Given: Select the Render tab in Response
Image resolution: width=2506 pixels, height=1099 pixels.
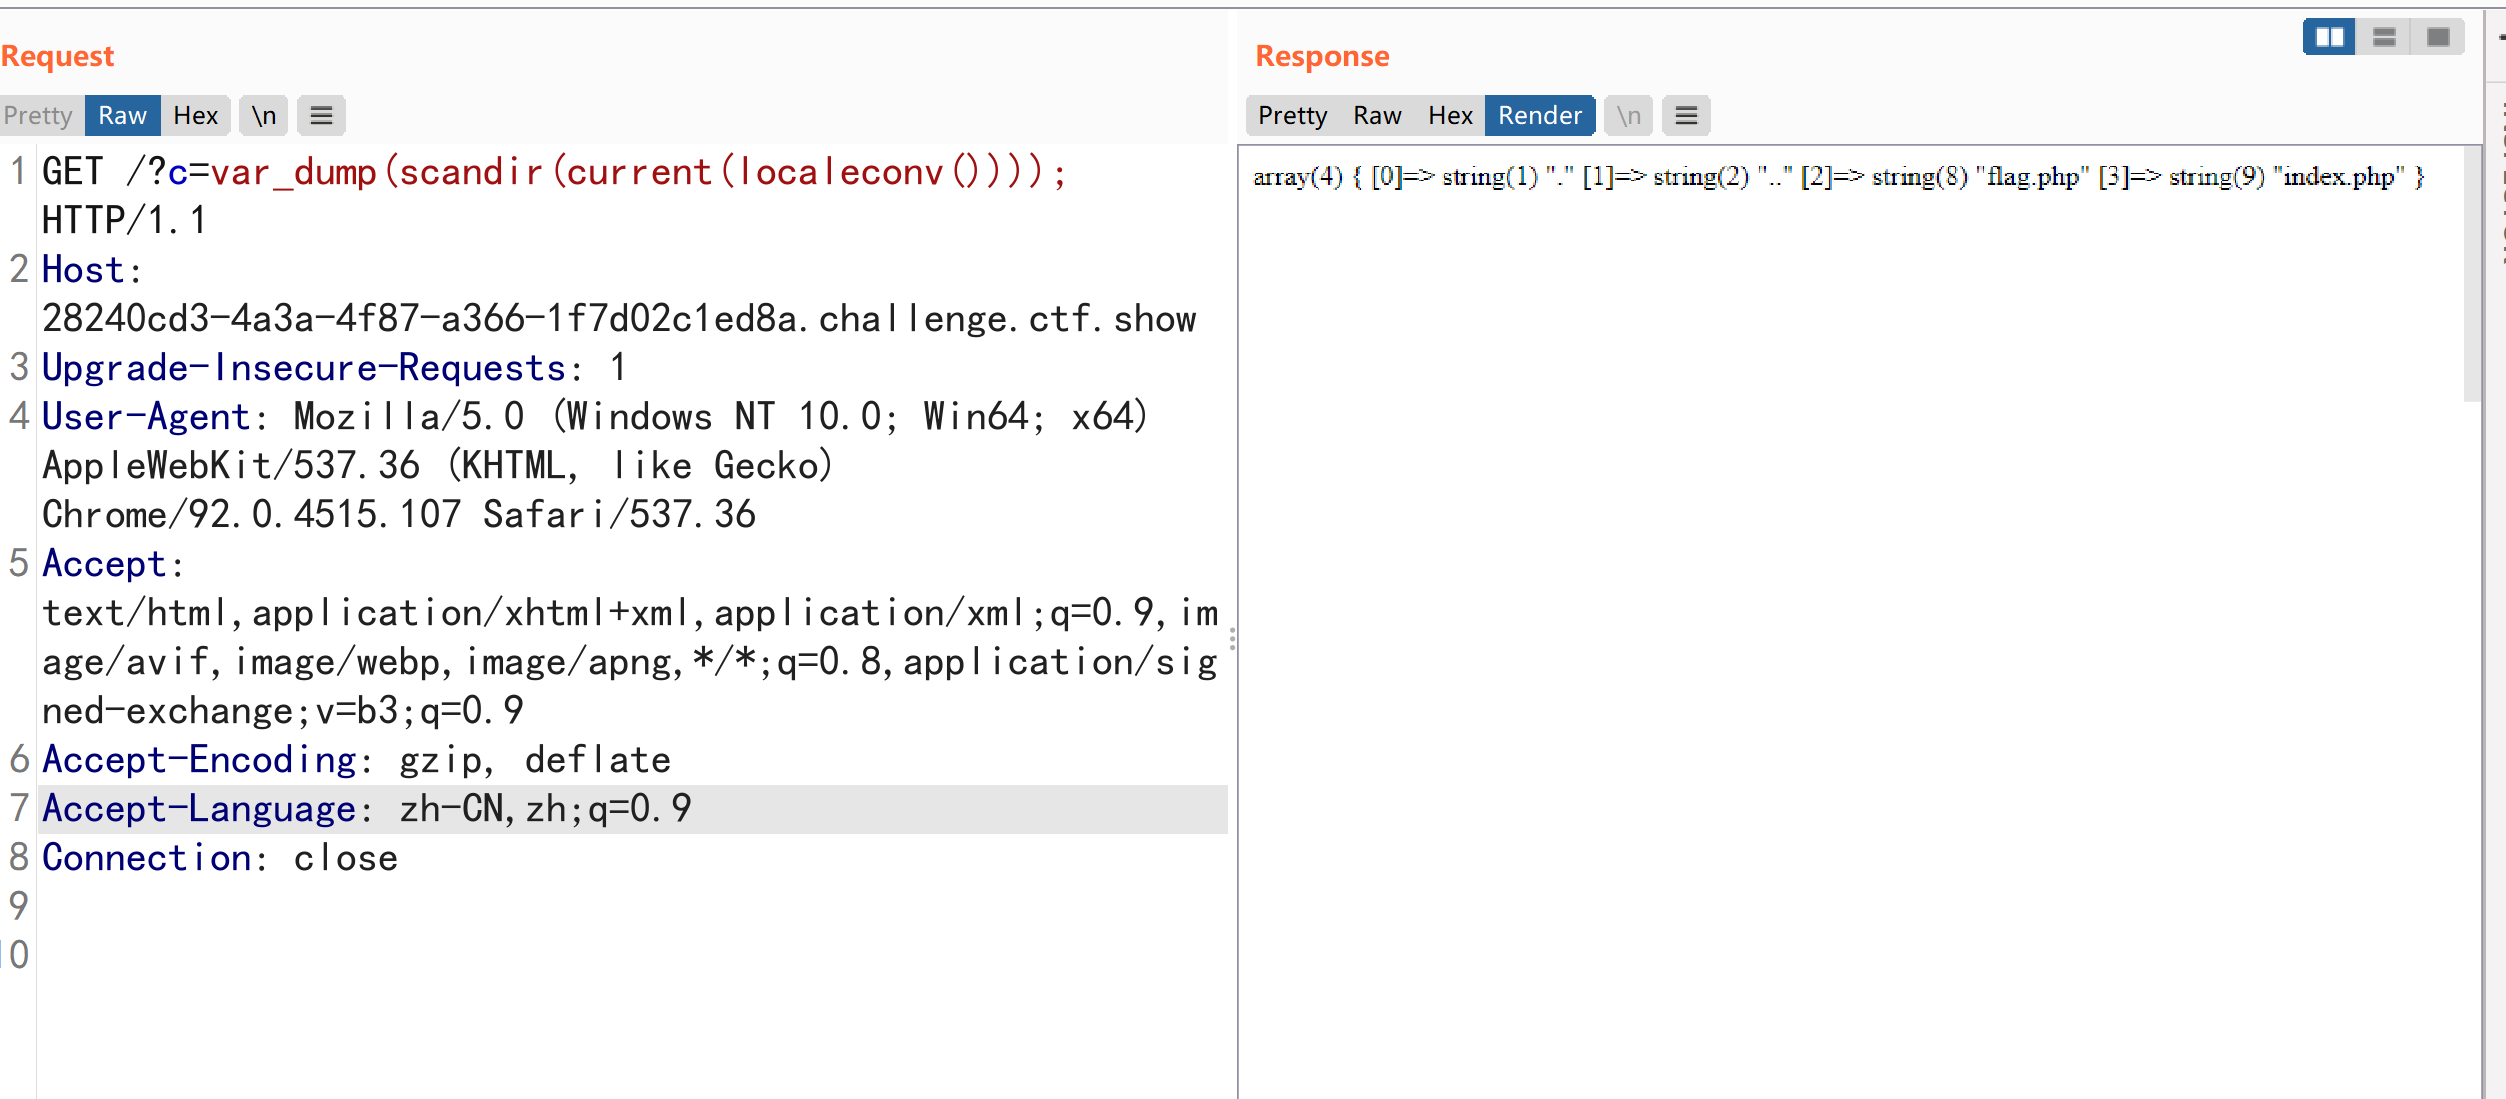Looking at the screenshot, I should [1539, 116].
